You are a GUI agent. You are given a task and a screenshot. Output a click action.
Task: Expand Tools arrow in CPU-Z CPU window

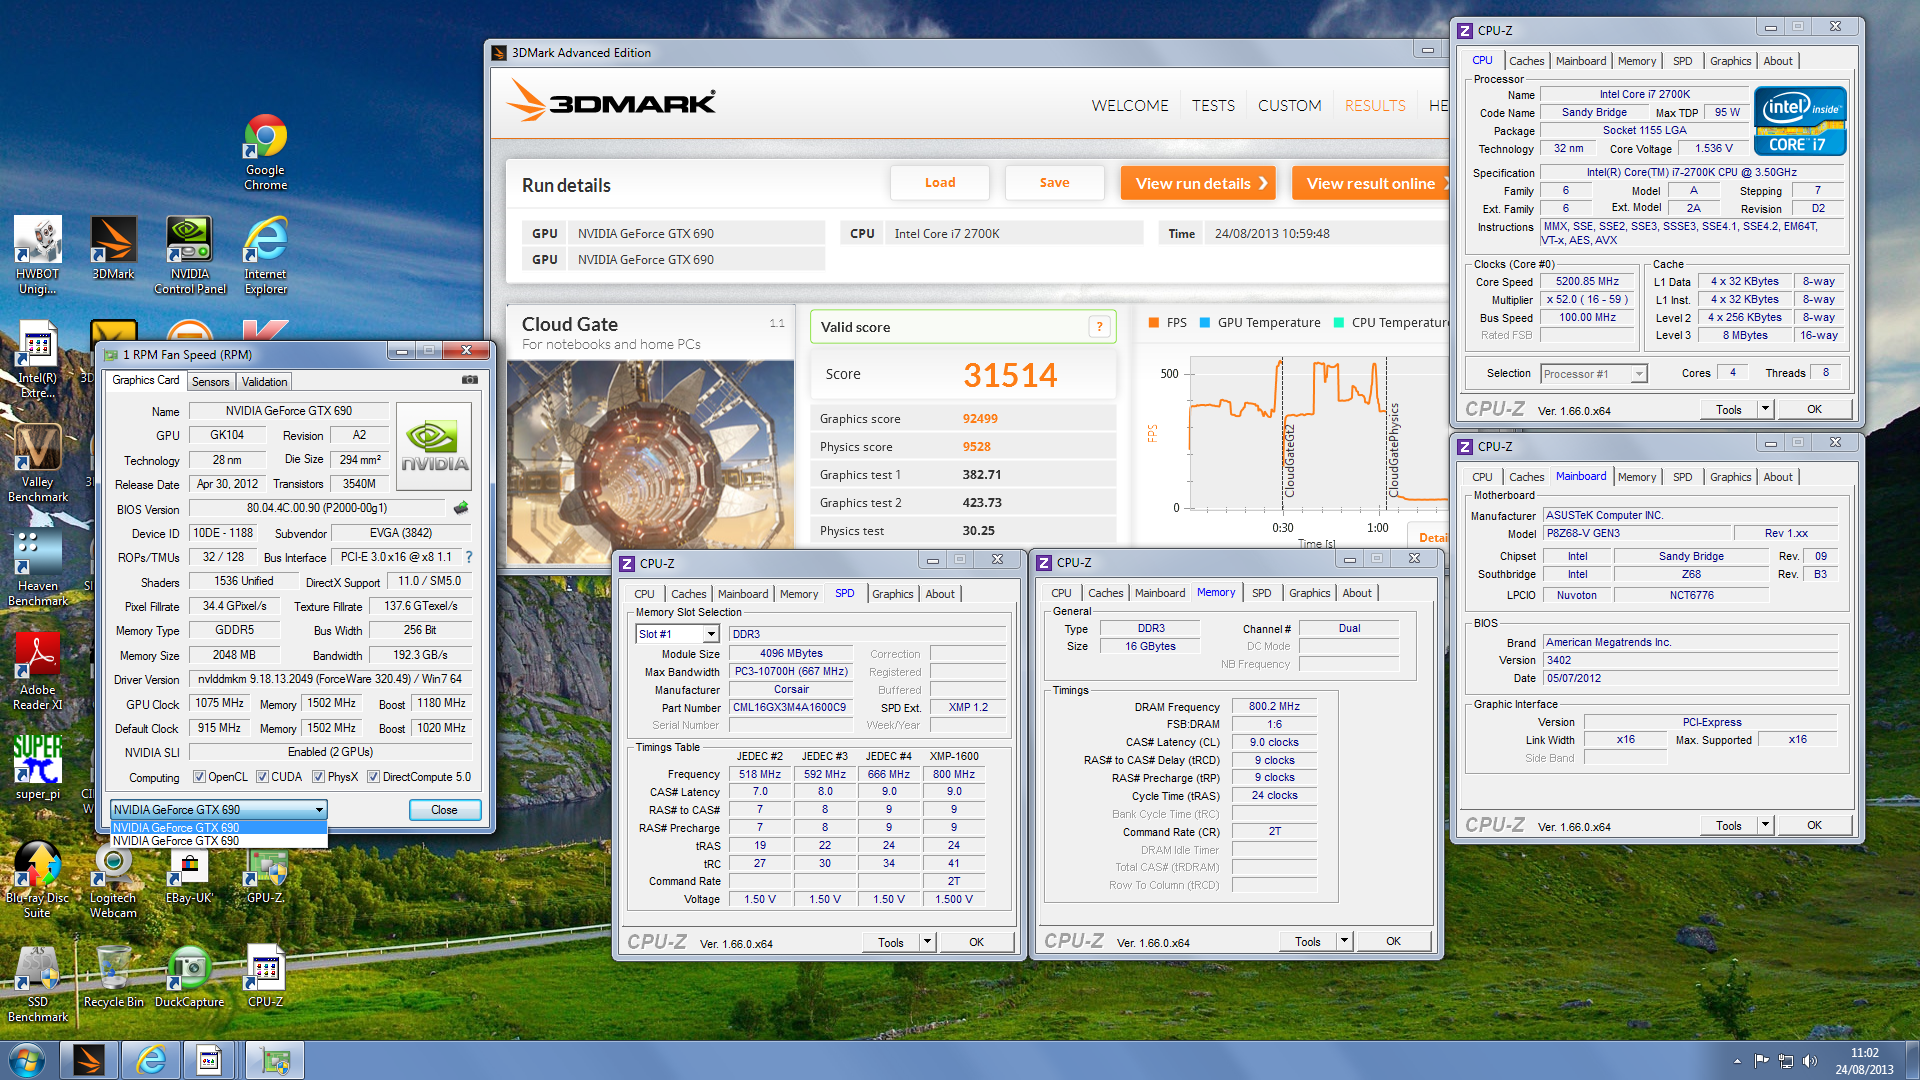[1765, 409]
